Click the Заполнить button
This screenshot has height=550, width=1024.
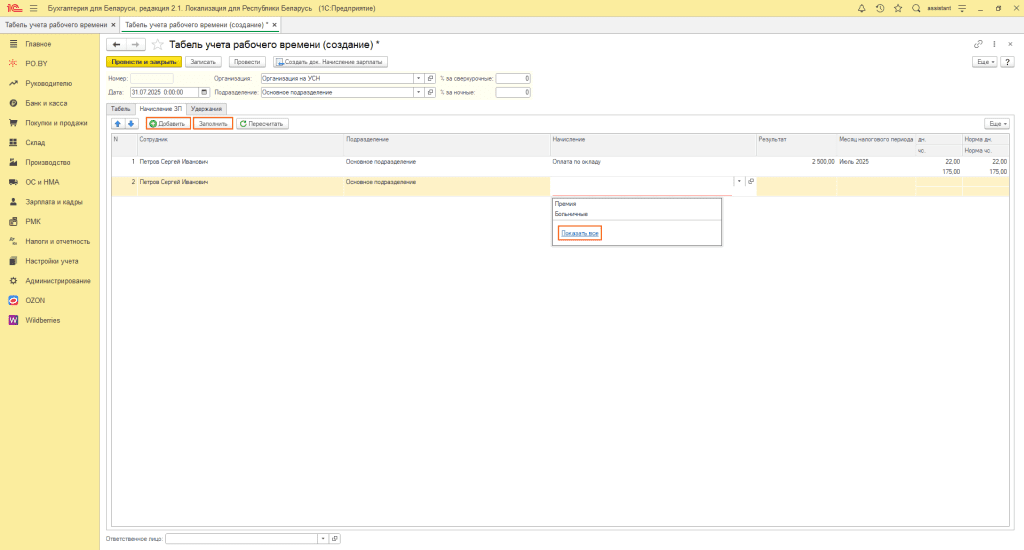[x=213, y=123]
